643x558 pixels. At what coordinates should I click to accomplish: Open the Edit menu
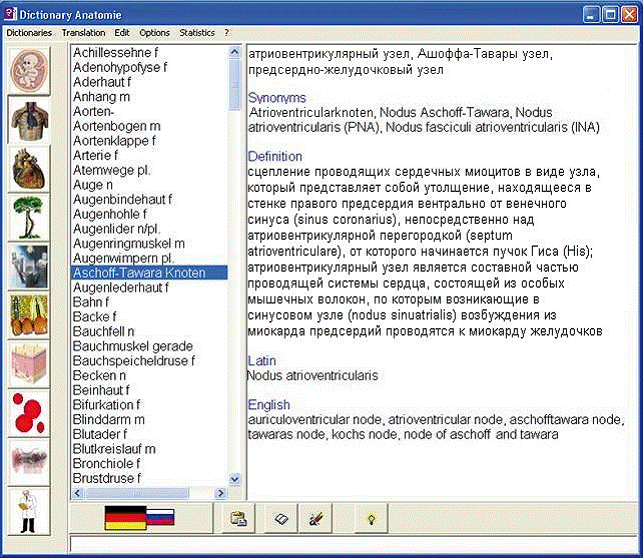click(x=122, y=33)
